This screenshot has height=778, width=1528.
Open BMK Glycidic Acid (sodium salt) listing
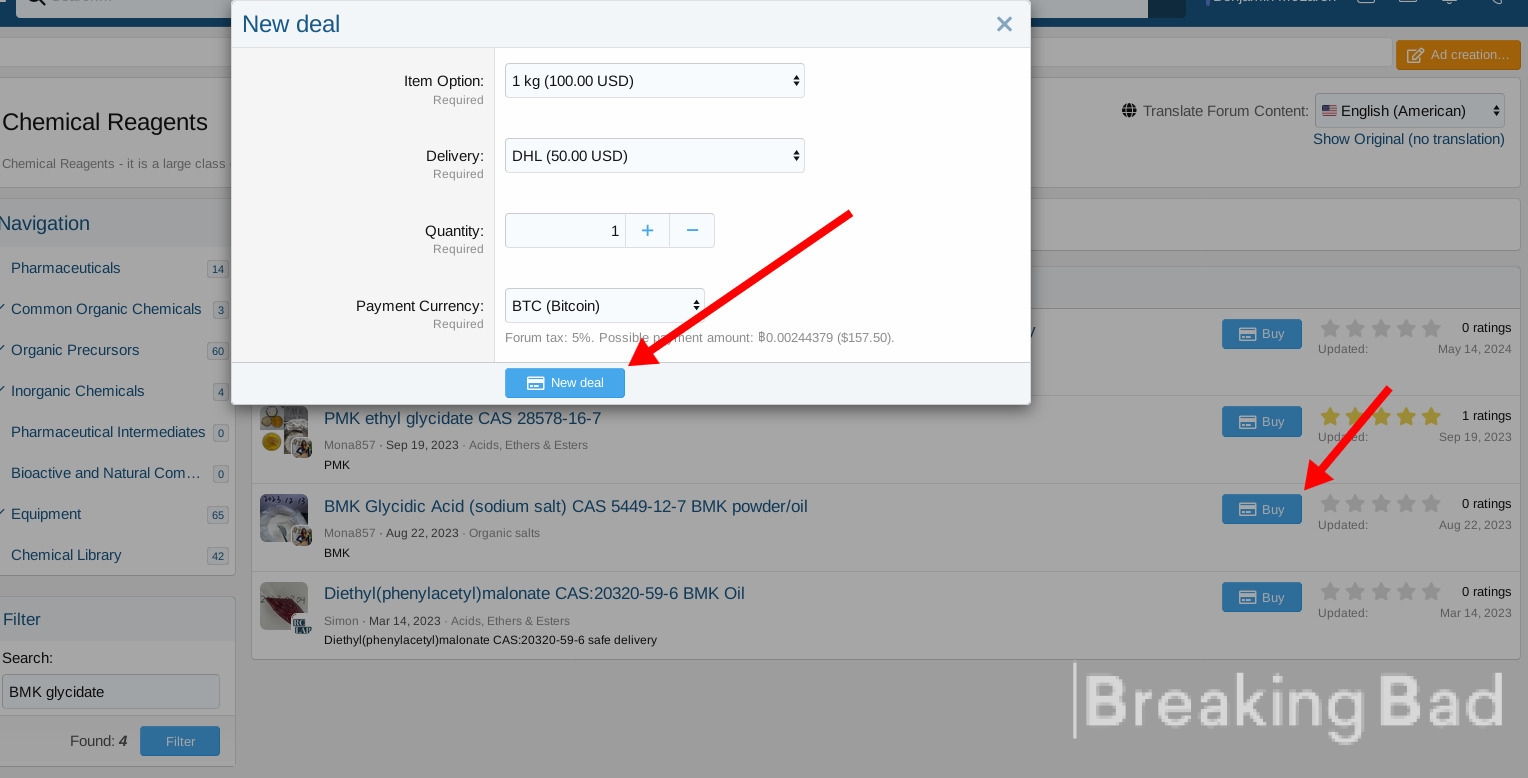[565, 506]
